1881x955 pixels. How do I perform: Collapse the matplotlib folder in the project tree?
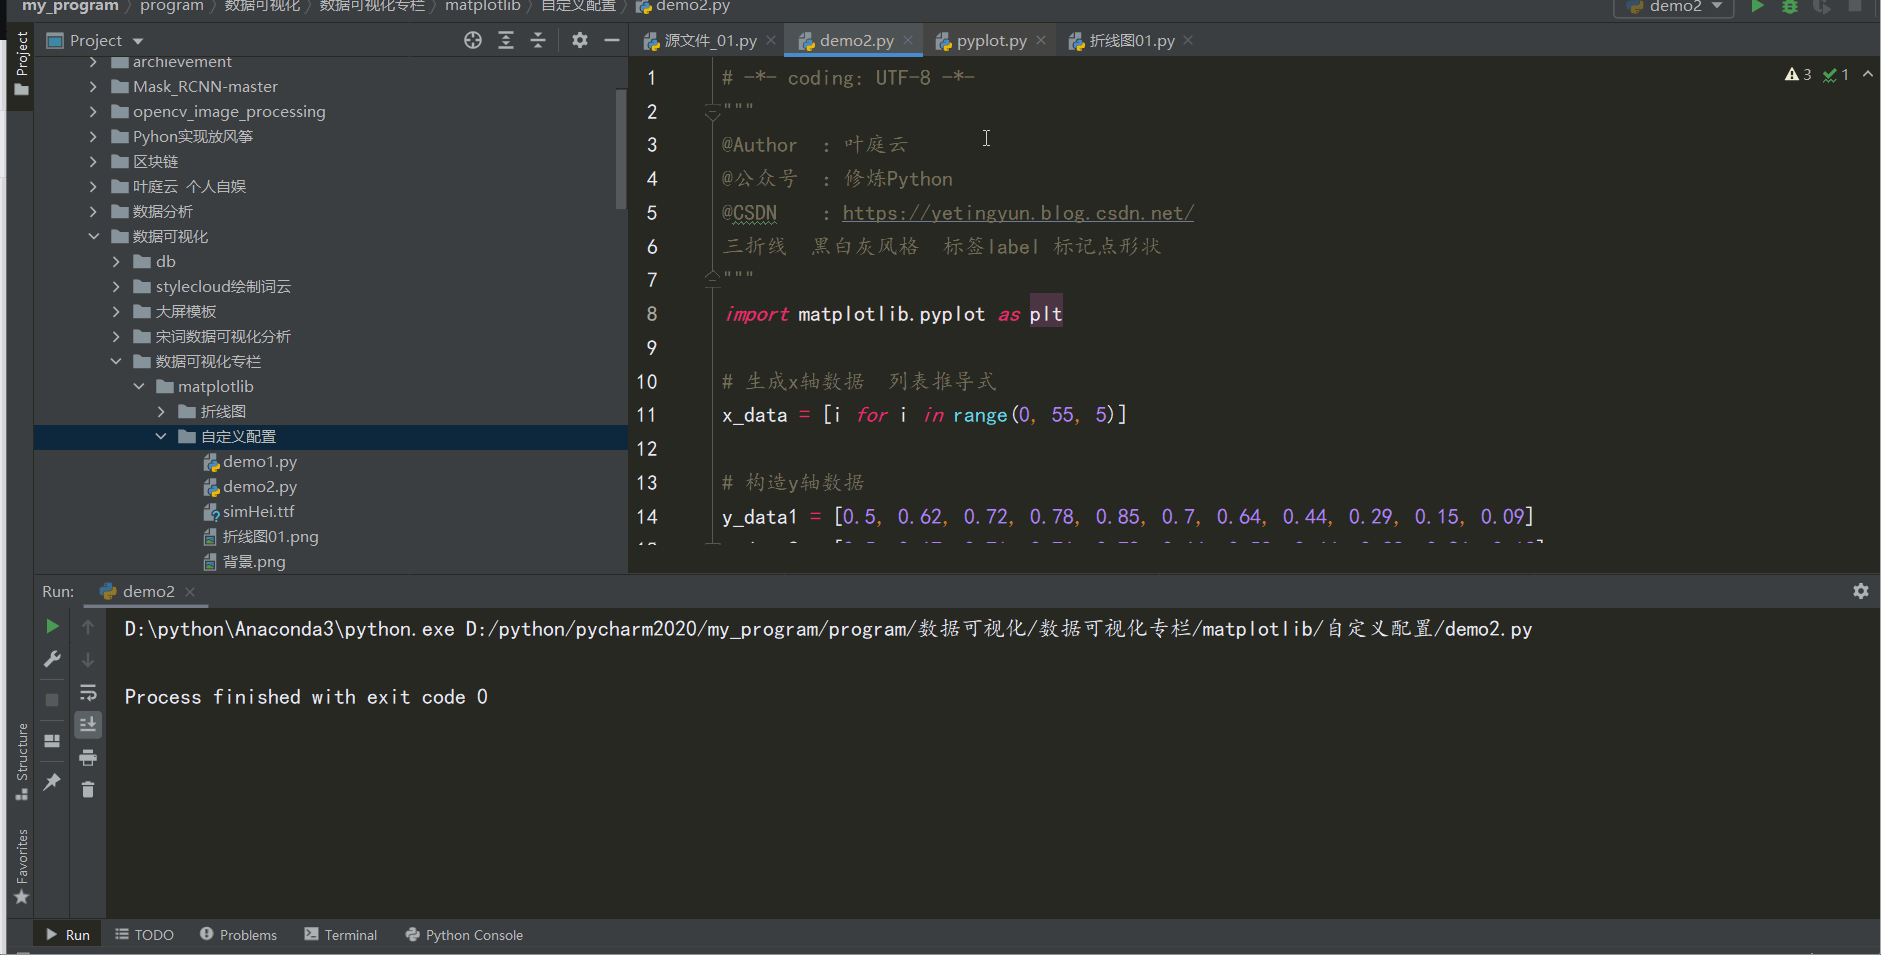point(139,387)
